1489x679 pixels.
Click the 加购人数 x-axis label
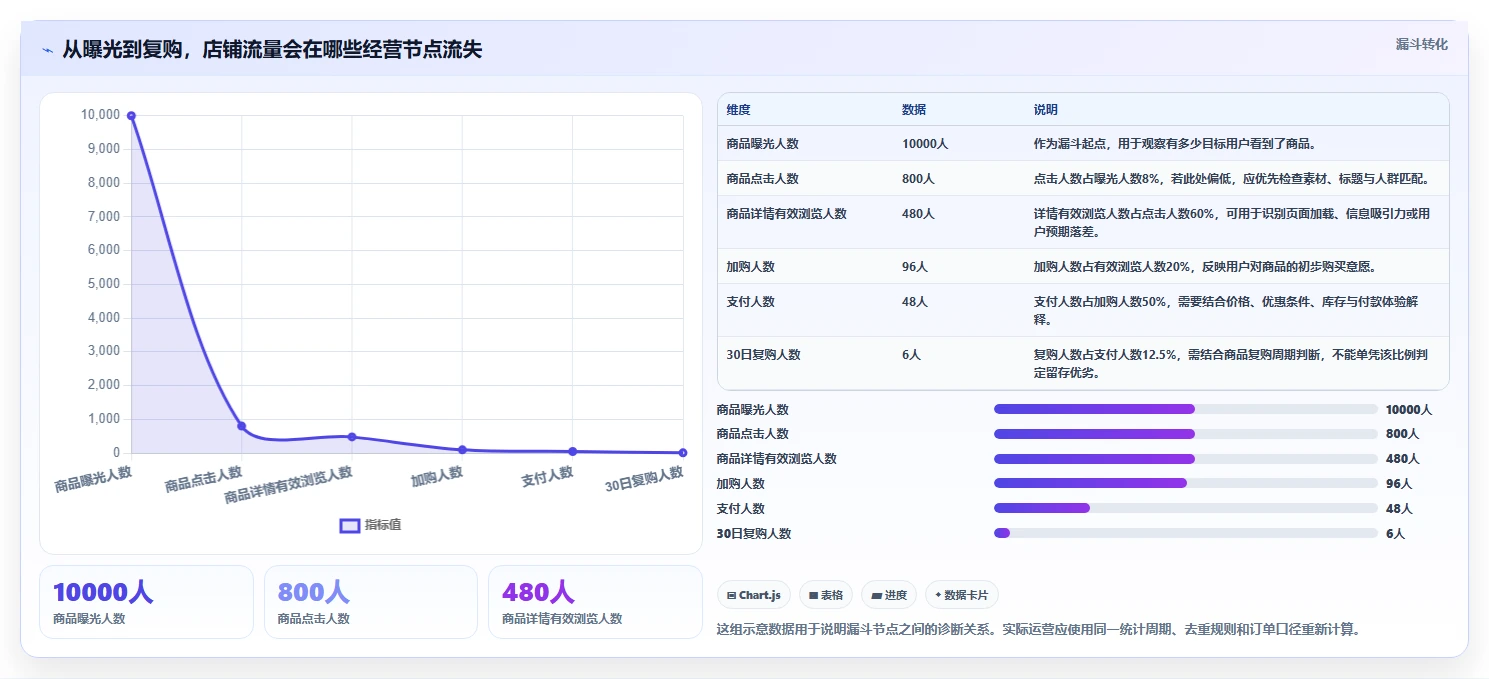click(x=437, y=477)
